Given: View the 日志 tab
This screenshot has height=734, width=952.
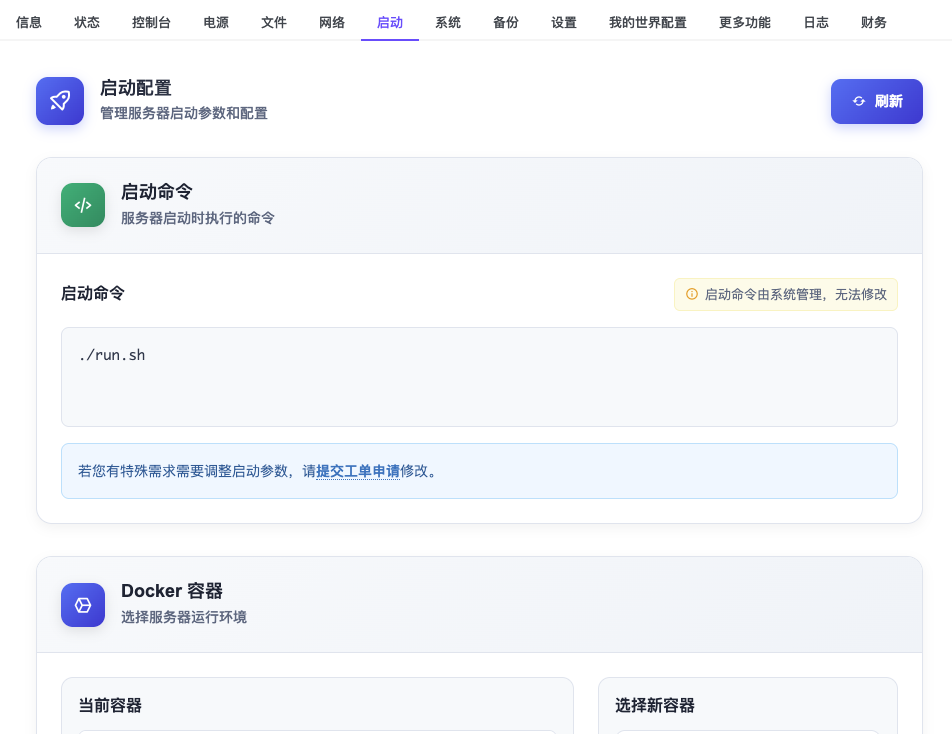Looking at the screenshot, I should point(816,22).
